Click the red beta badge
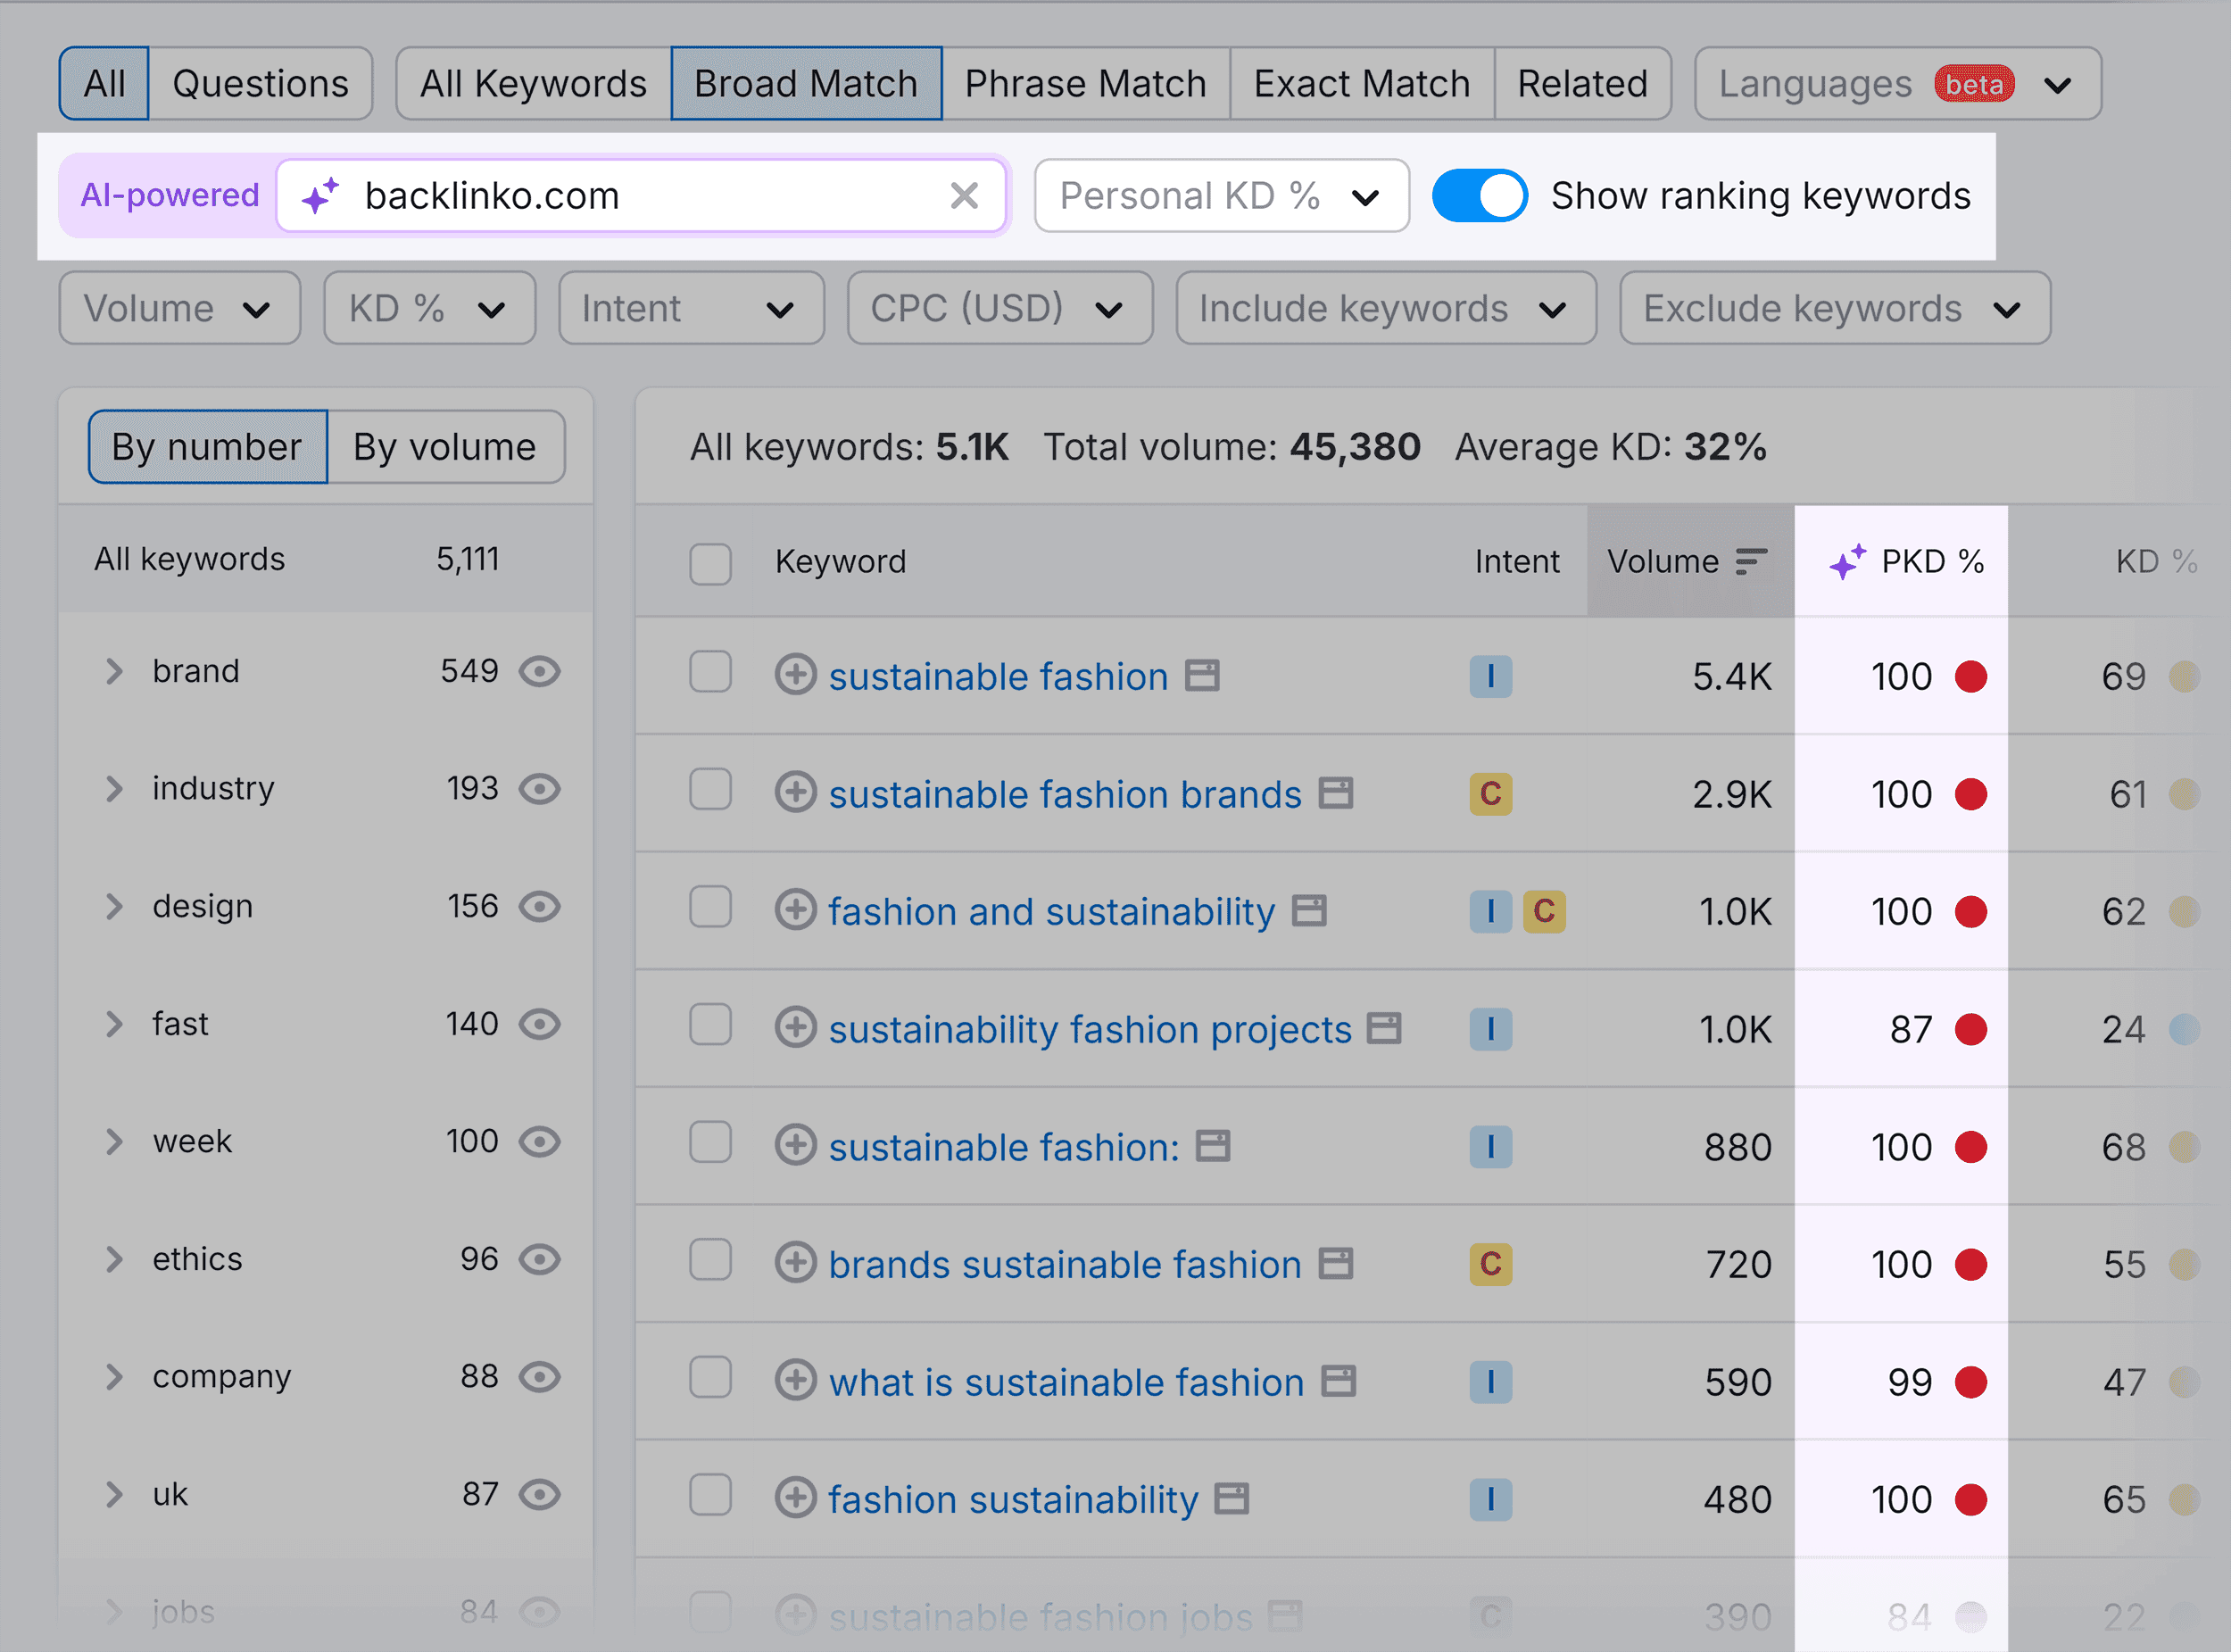Image resolution: width=2231 pixels, height=1652 pixels. click(x=1973, y=84)
